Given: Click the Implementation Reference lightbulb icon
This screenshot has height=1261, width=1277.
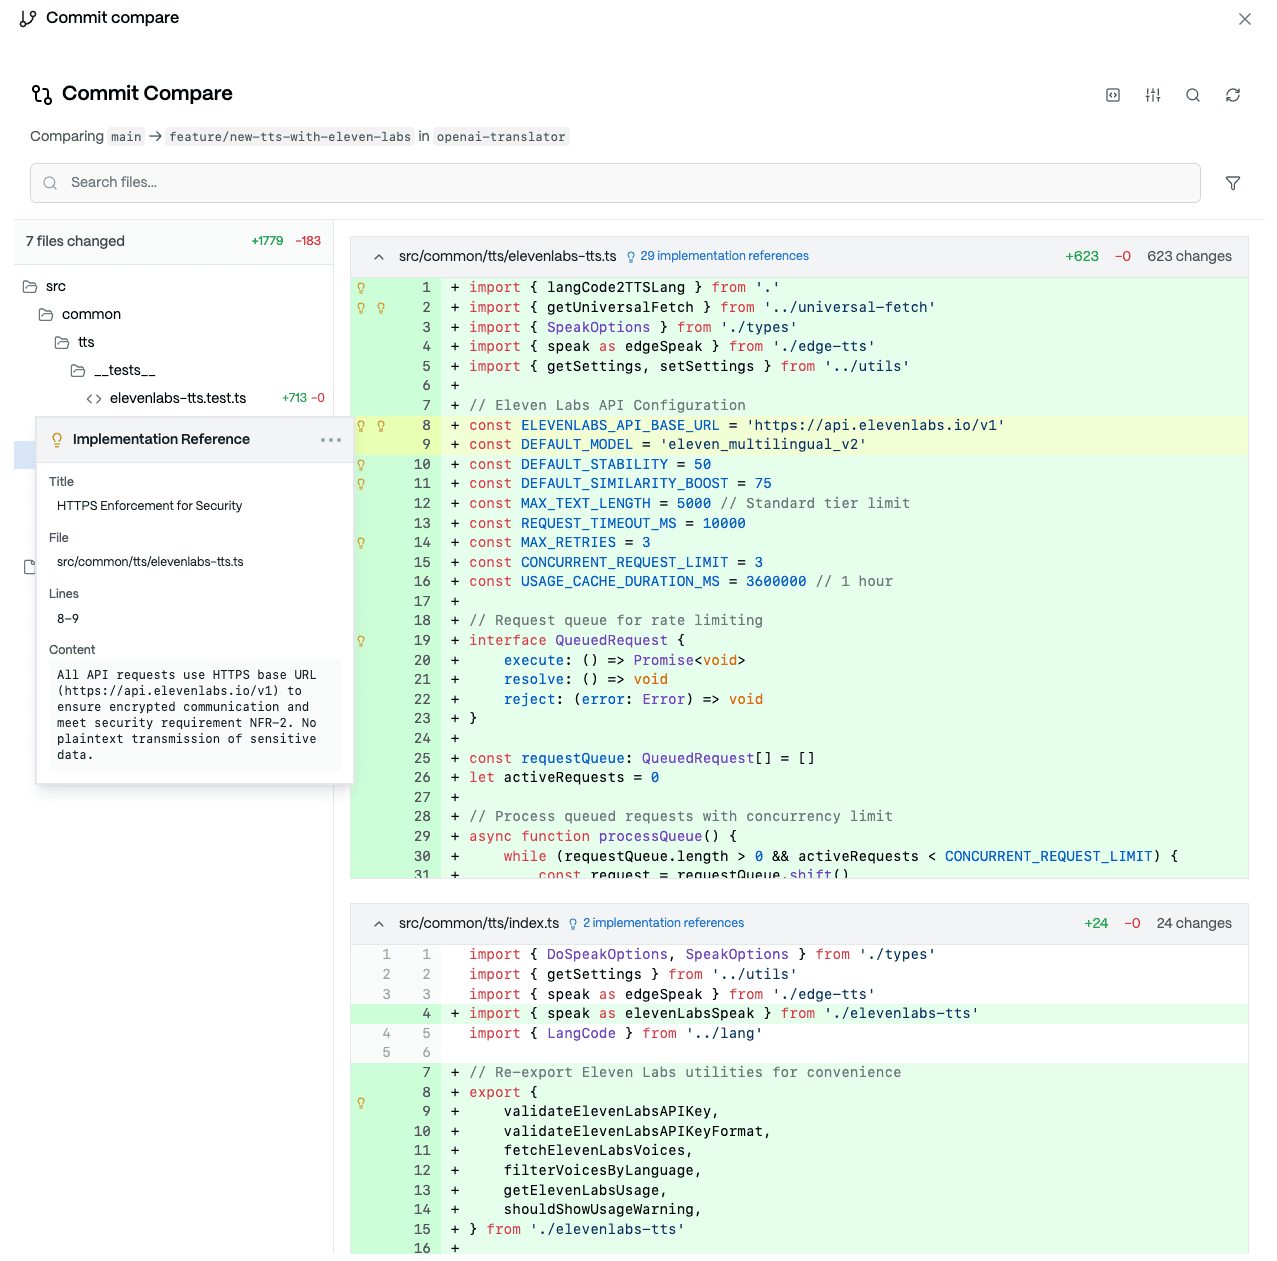Looking at the screenshot, I should point(57,440).
